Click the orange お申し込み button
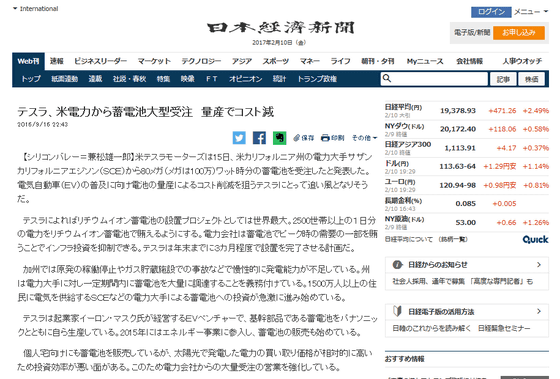Screen dimensions: 560x379 (x=519, y=33)
